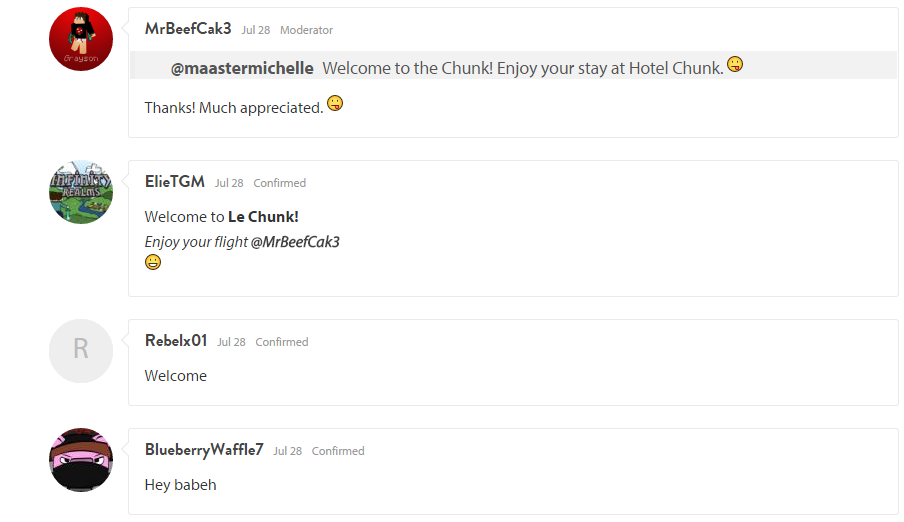
Task: Open Jul 28 permalink on ElieTGM's post
Action: coord(229,183)
